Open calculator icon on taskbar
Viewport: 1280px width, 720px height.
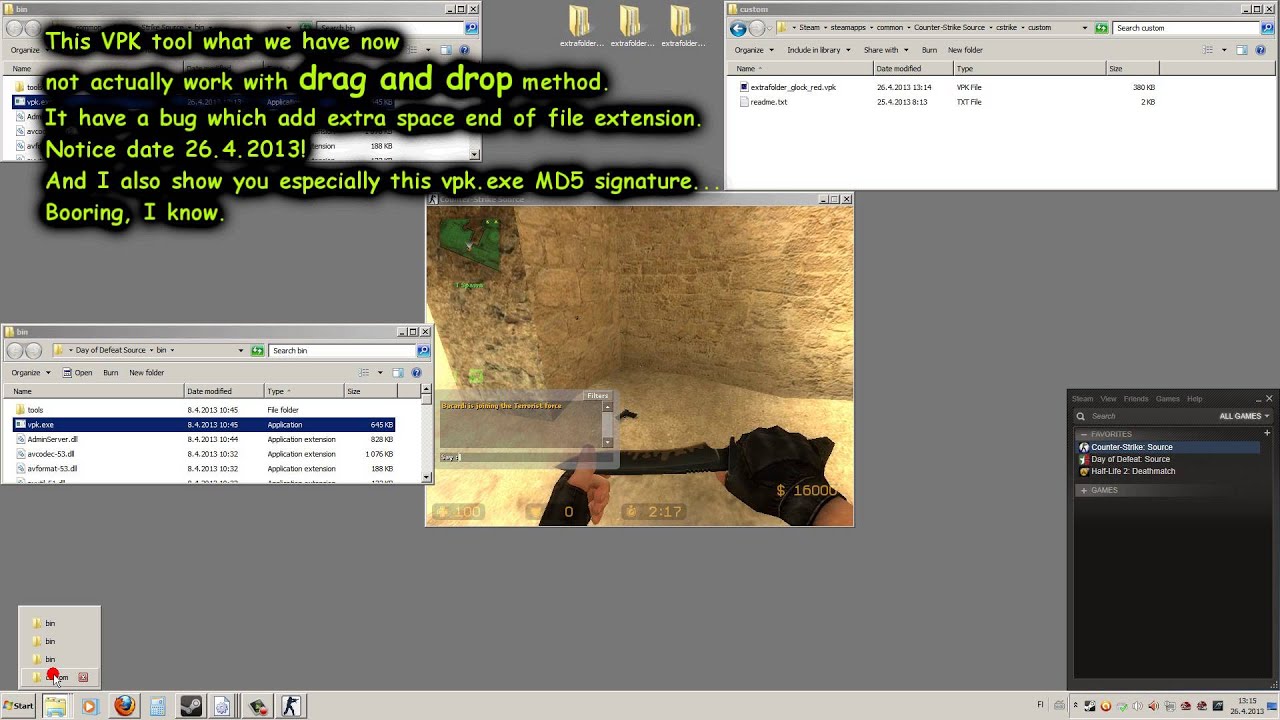pyautogui.click(x=157, y=706)
